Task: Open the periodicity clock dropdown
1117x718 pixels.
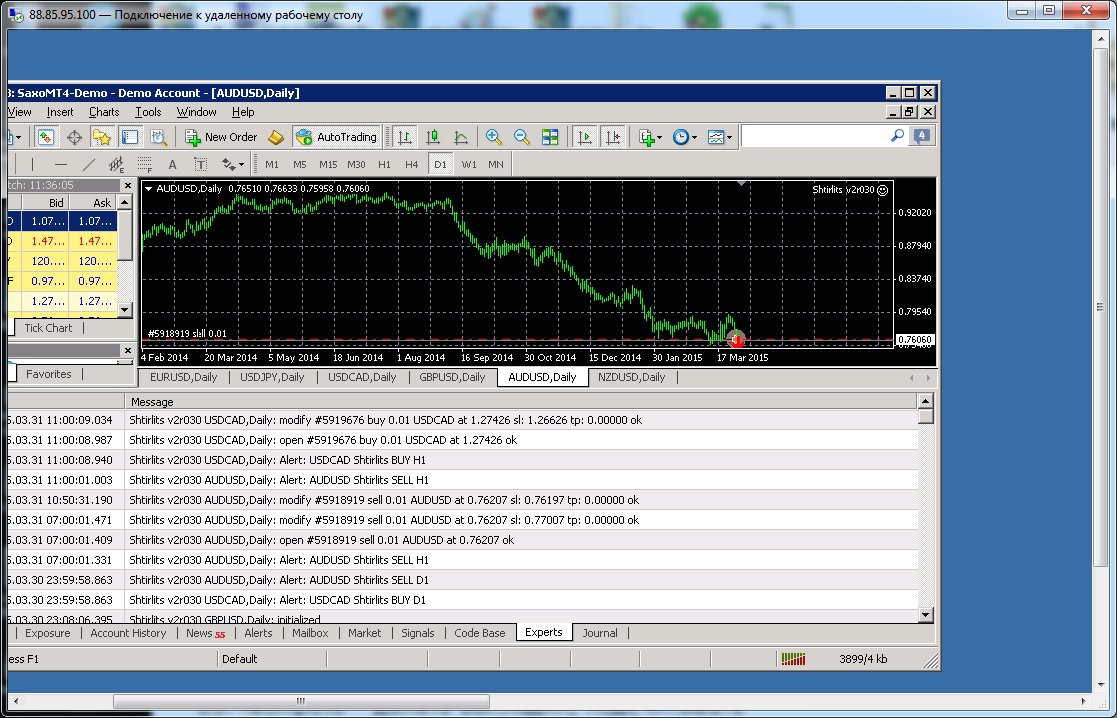Action: click(685, 137)
